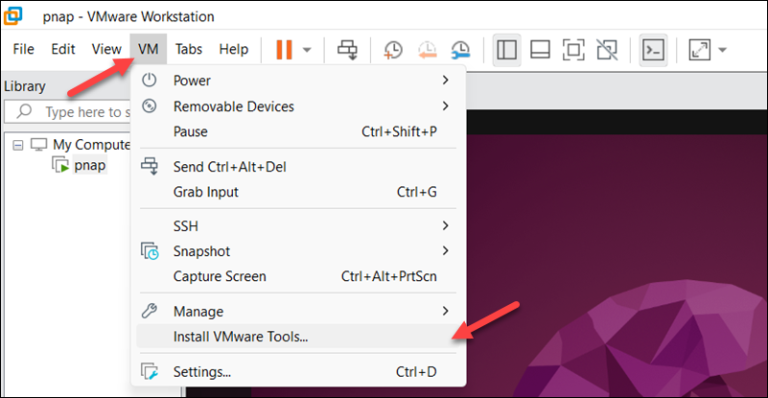
Task: Open the snapshot manager wrench-clock icon
Action: tap(460, 49)
